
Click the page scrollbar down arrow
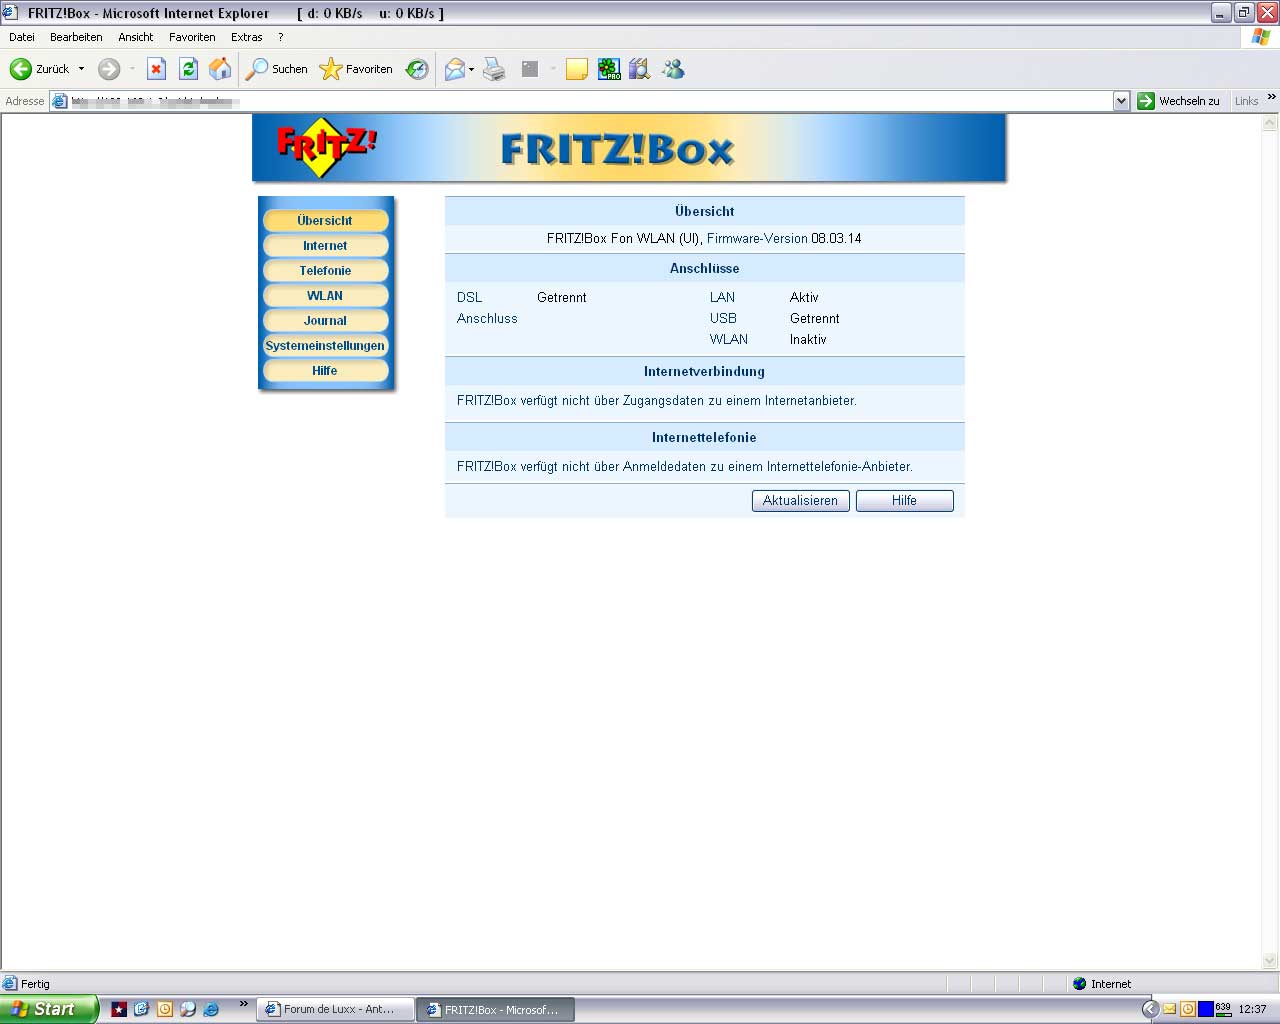click(x=1270, y=961)
